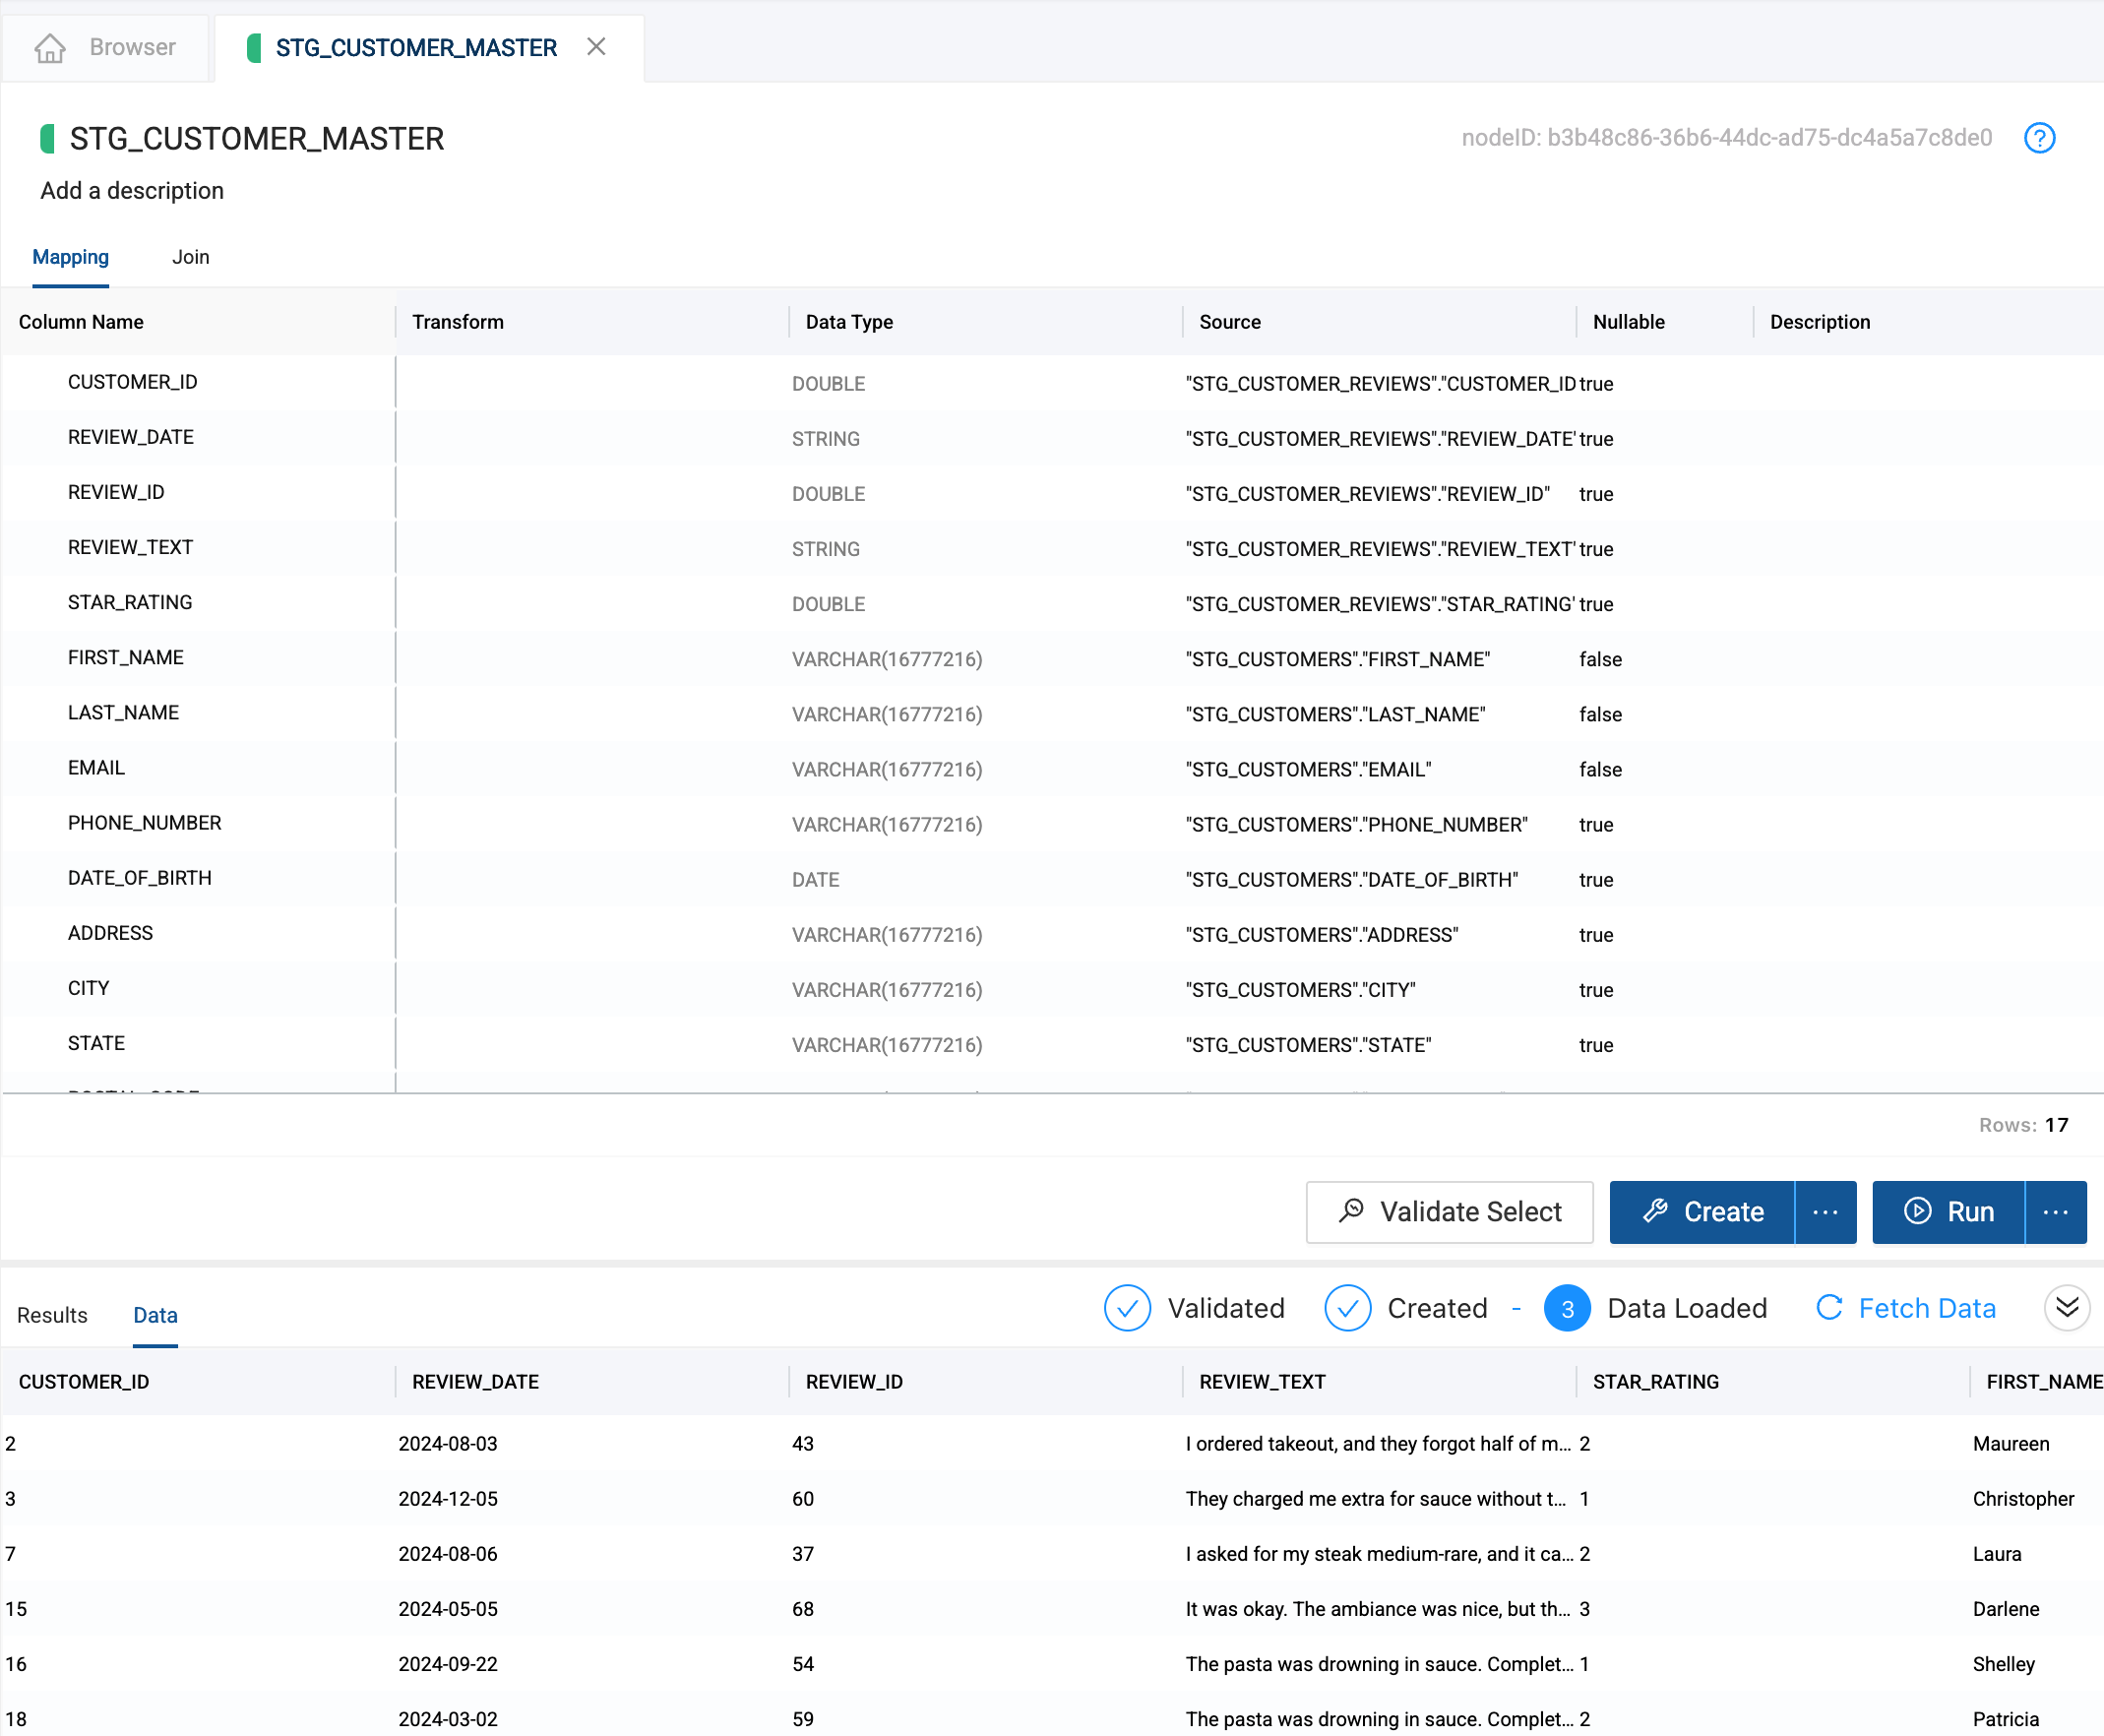This screenshot has width=2104, height=1736.
Task: Select the Mapping tab
Action: [x=70, y=257]
